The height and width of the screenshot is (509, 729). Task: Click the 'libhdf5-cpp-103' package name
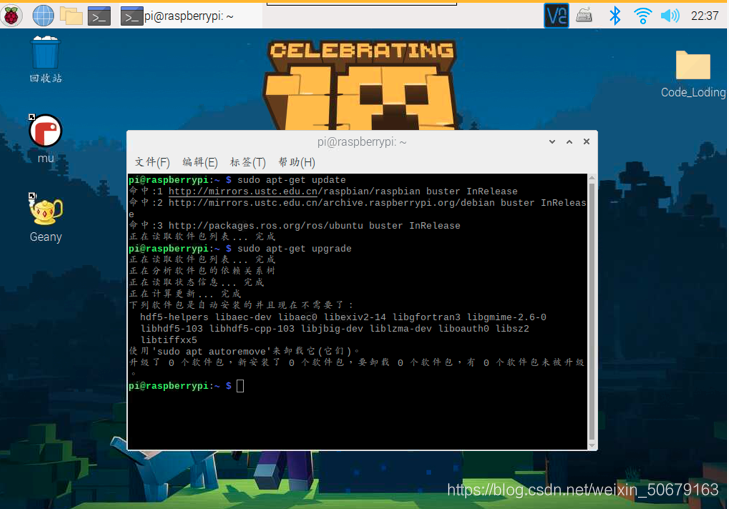[252, 329]
